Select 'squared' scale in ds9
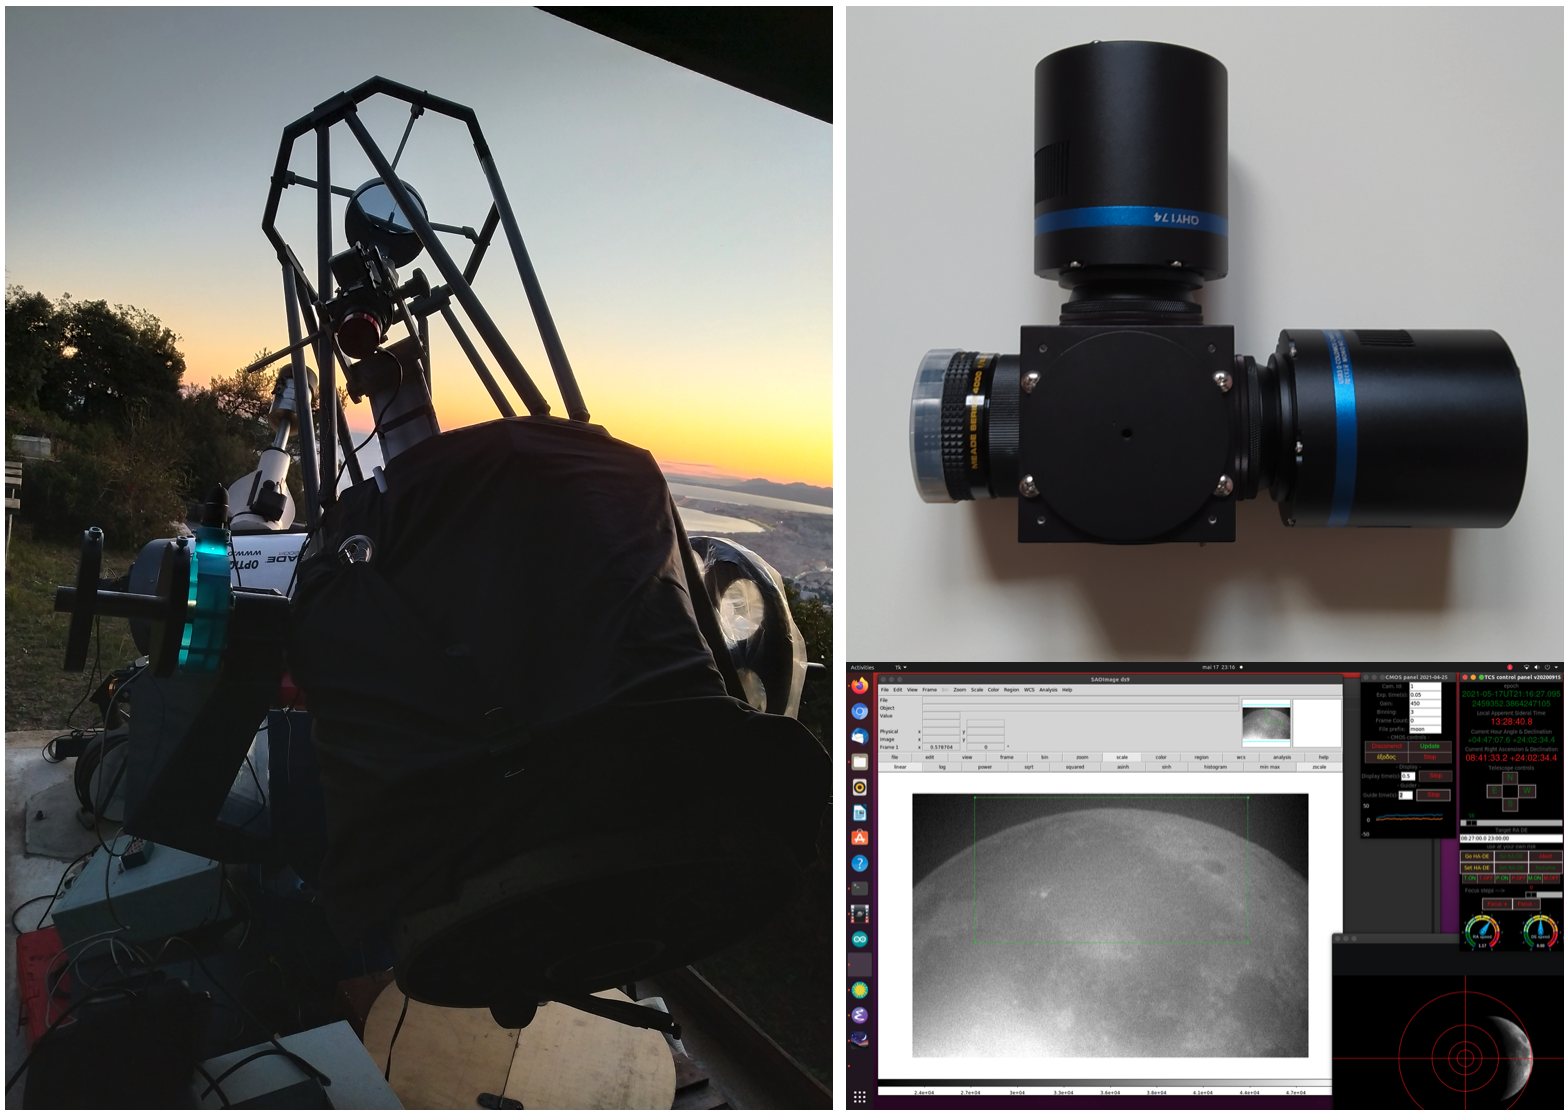Image resolution: width=1568 pixels, height=1113 pixels. click(x=1075, y=767)
